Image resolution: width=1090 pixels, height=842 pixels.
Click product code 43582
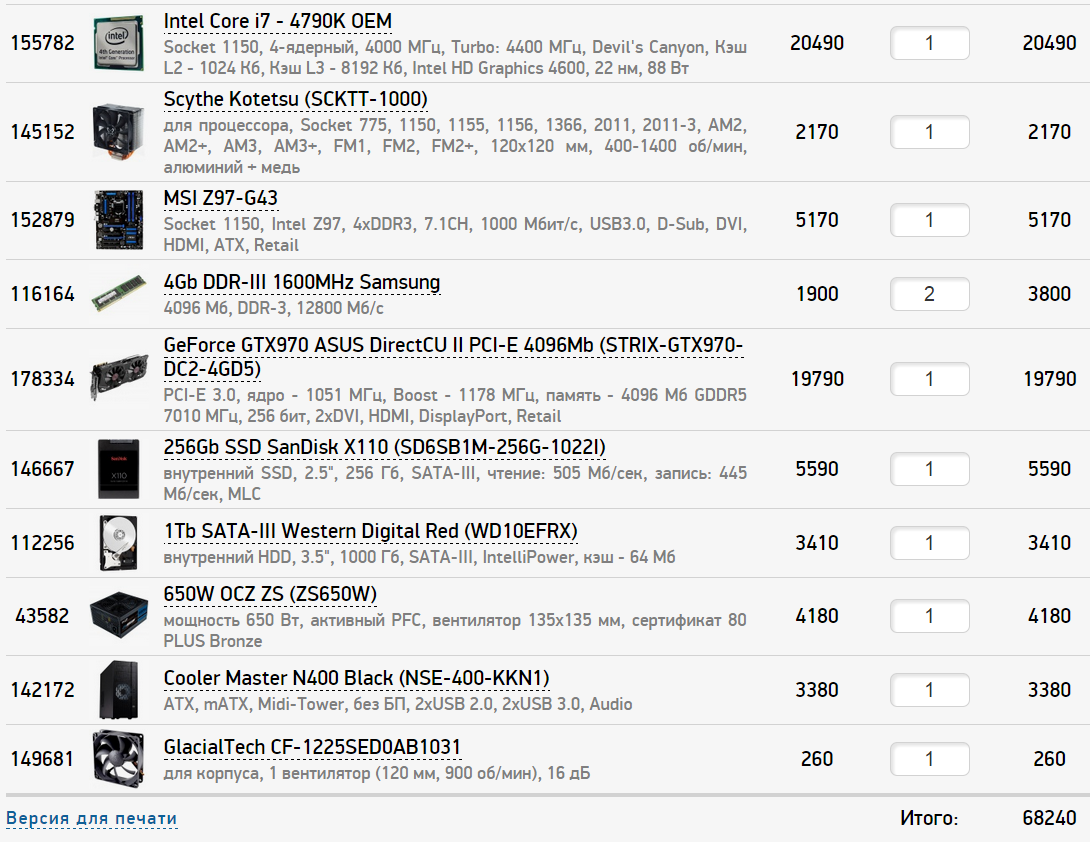(x=42, y=615)
